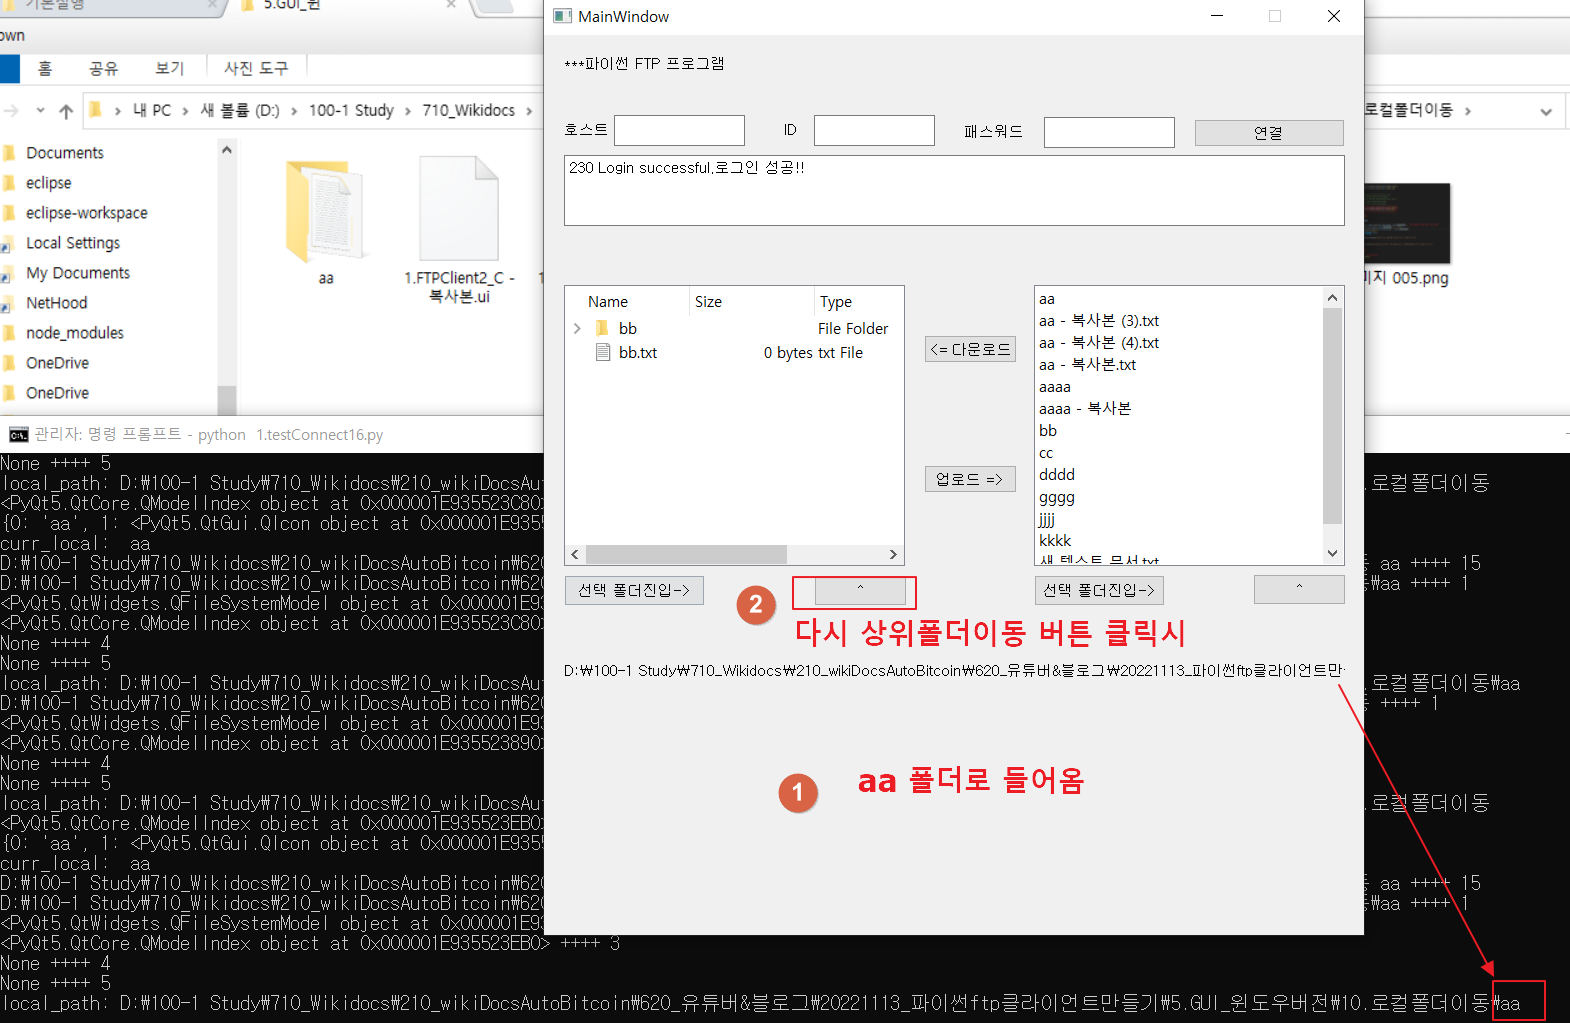Select eclipse in Explorer navigation pane
Viewport: 1570px width, 1023px height.
tap(49, 183)
